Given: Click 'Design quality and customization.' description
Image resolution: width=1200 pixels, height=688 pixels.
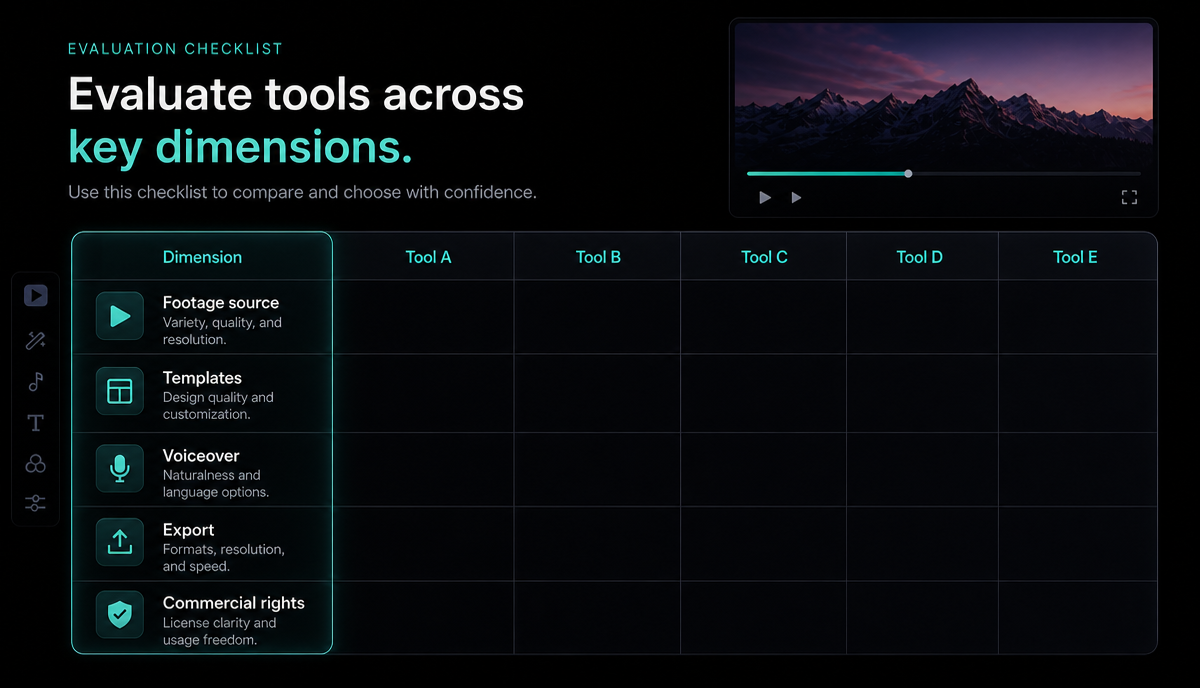Looking at the screenshot, I should coord(218,406).
